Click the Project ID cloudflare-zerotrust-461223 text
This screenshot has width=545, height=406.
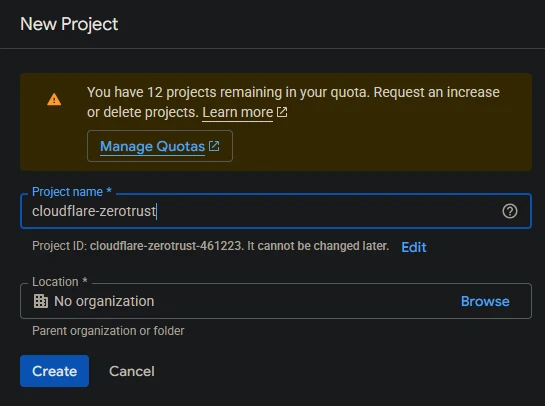coord(166,246)
